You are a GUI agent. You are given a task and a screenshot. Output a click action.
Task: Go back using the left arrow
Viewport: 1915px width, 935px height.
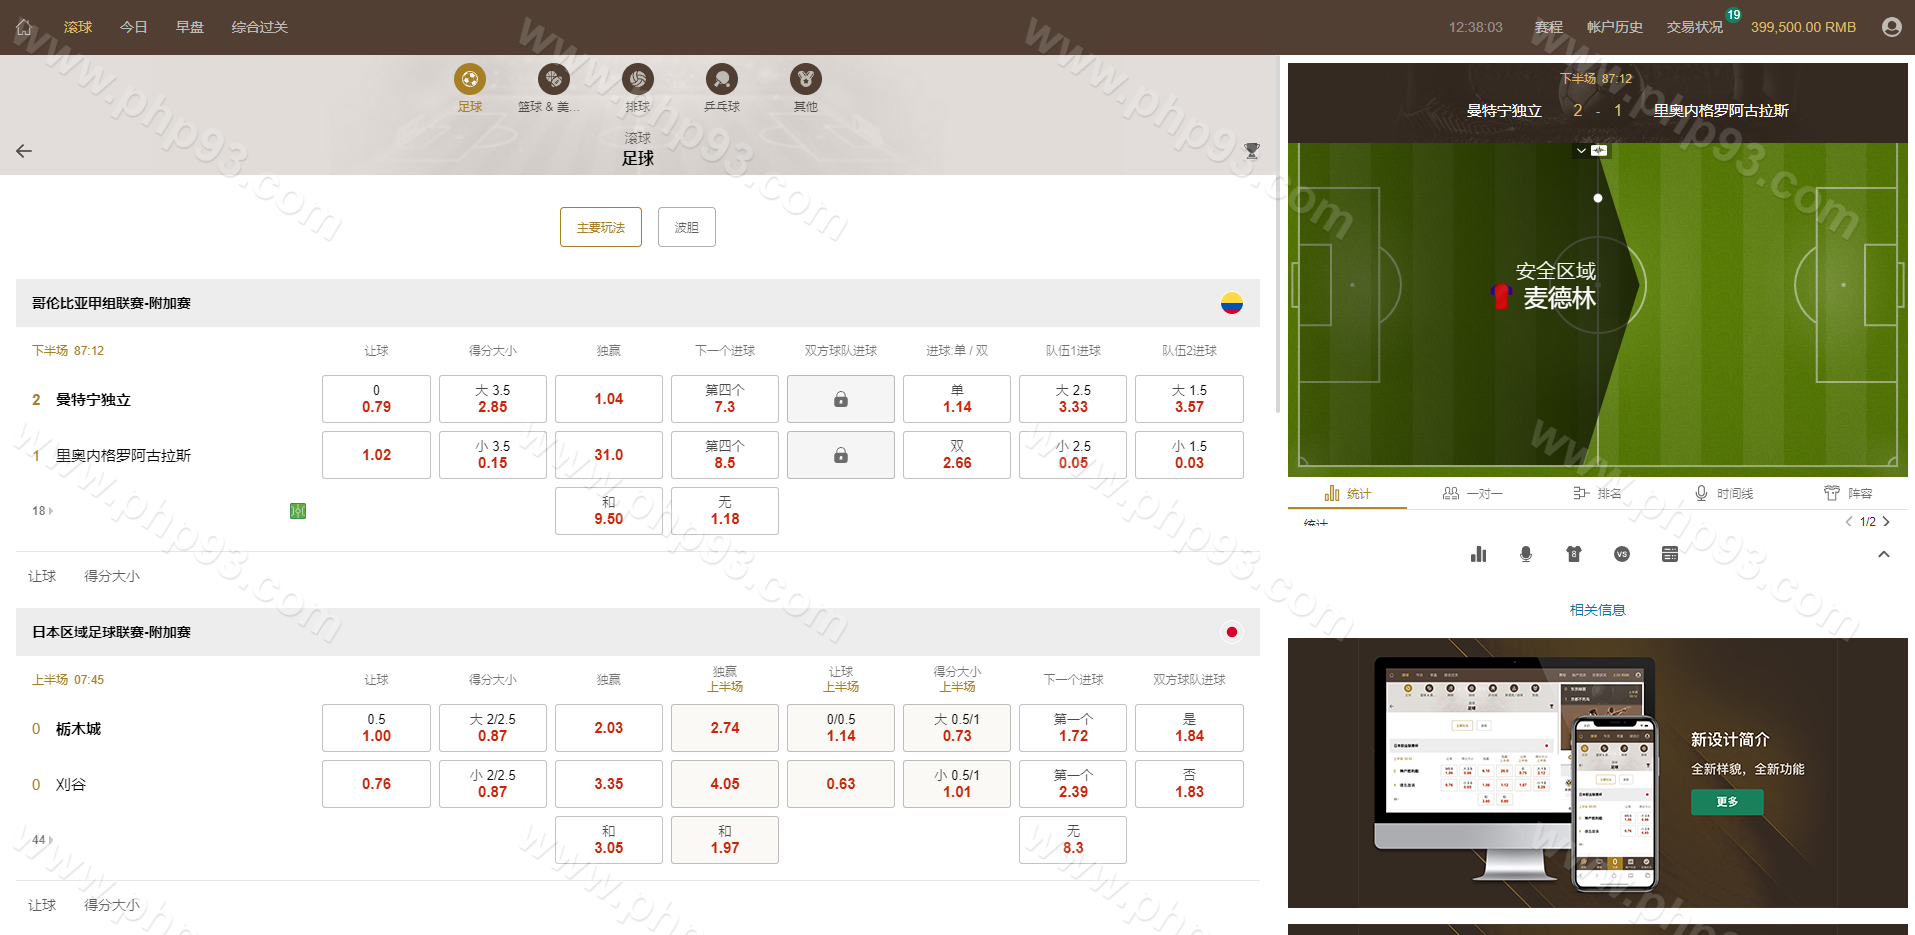point(24,151)
